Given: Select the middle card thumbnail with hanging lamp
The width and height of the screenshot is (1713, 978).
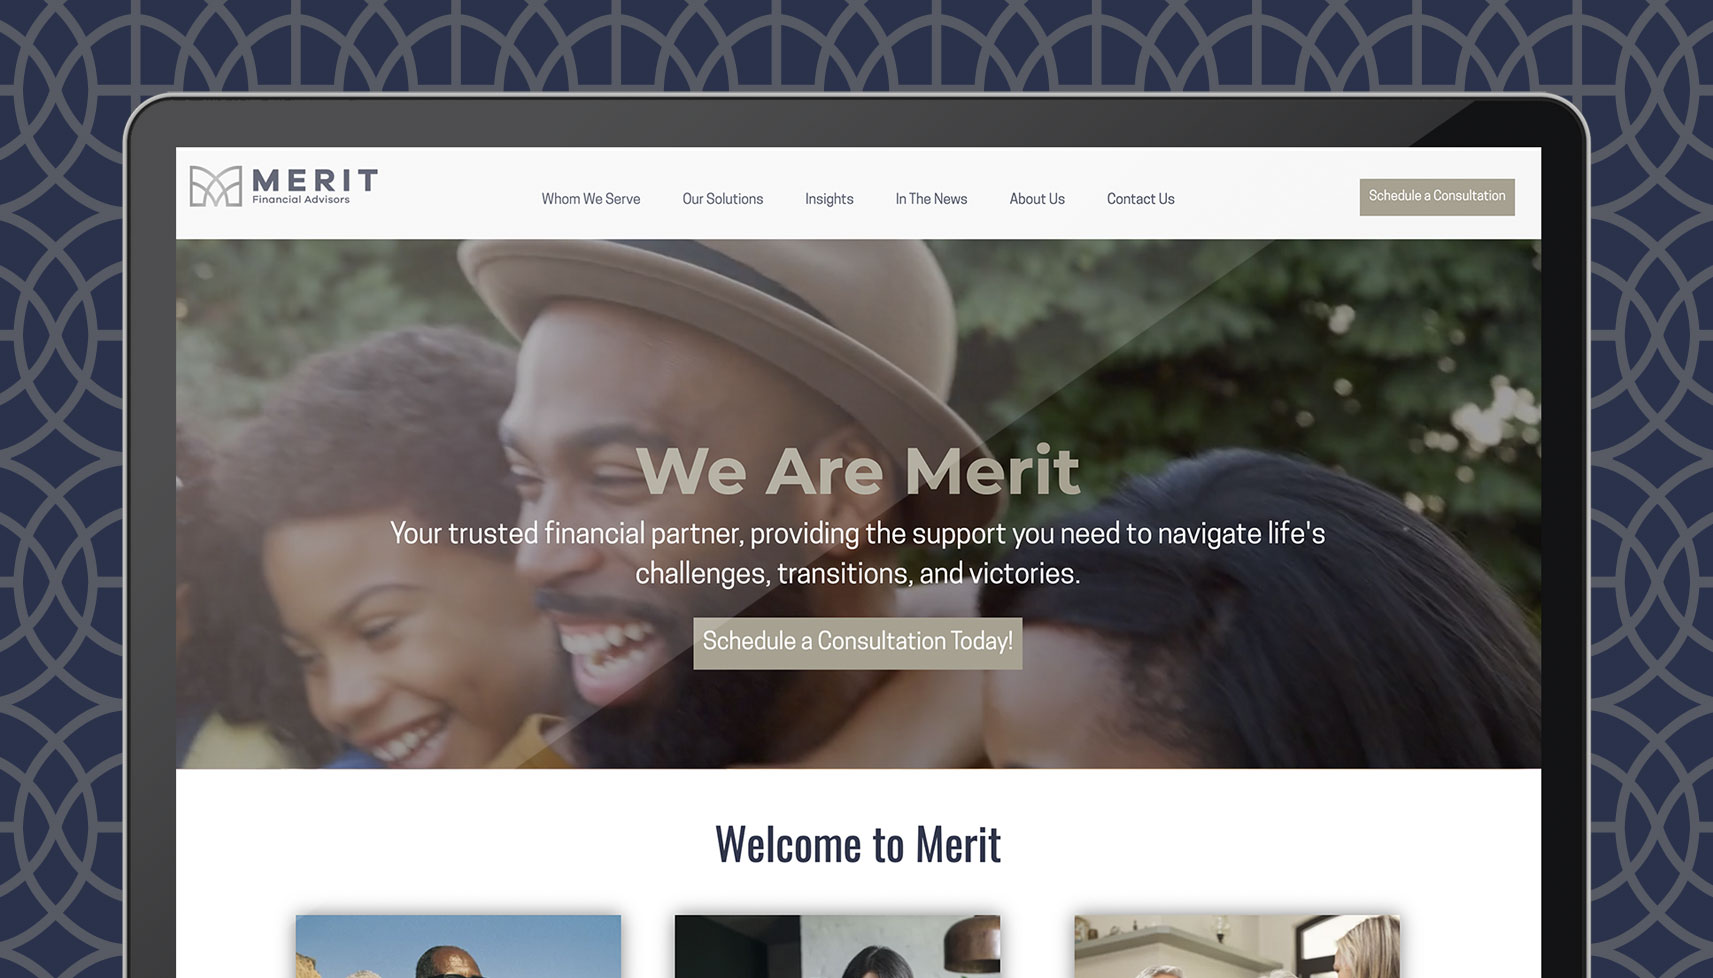Looking at the screenshot, I should click(837, 946).
